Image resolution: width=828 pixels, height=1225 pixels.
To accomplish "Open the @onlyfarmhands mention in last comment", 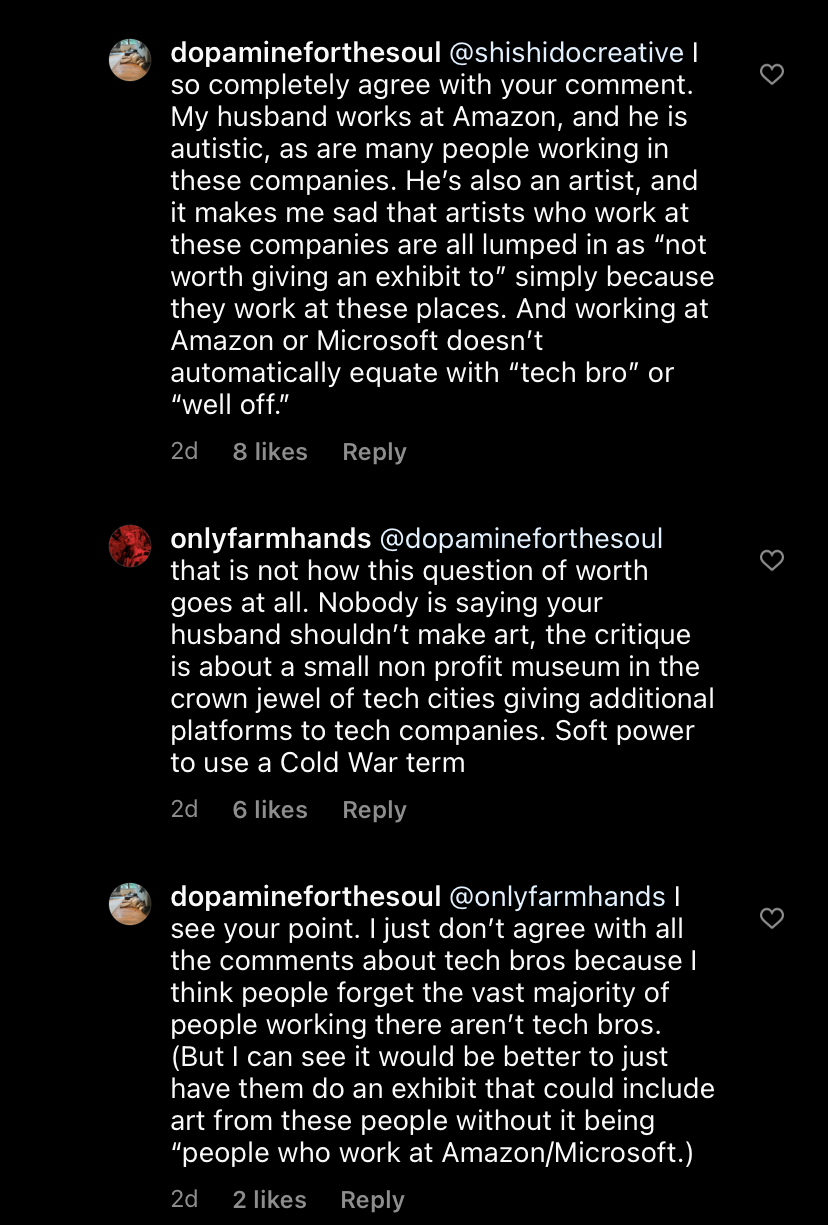I will pyautogui.click(x=557, y=897).
